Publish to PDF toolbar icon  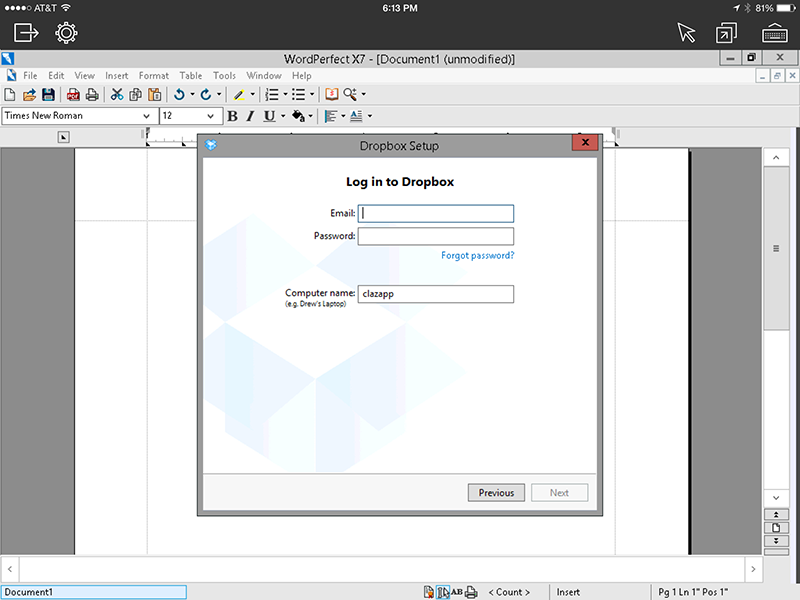tap(73, 94)
